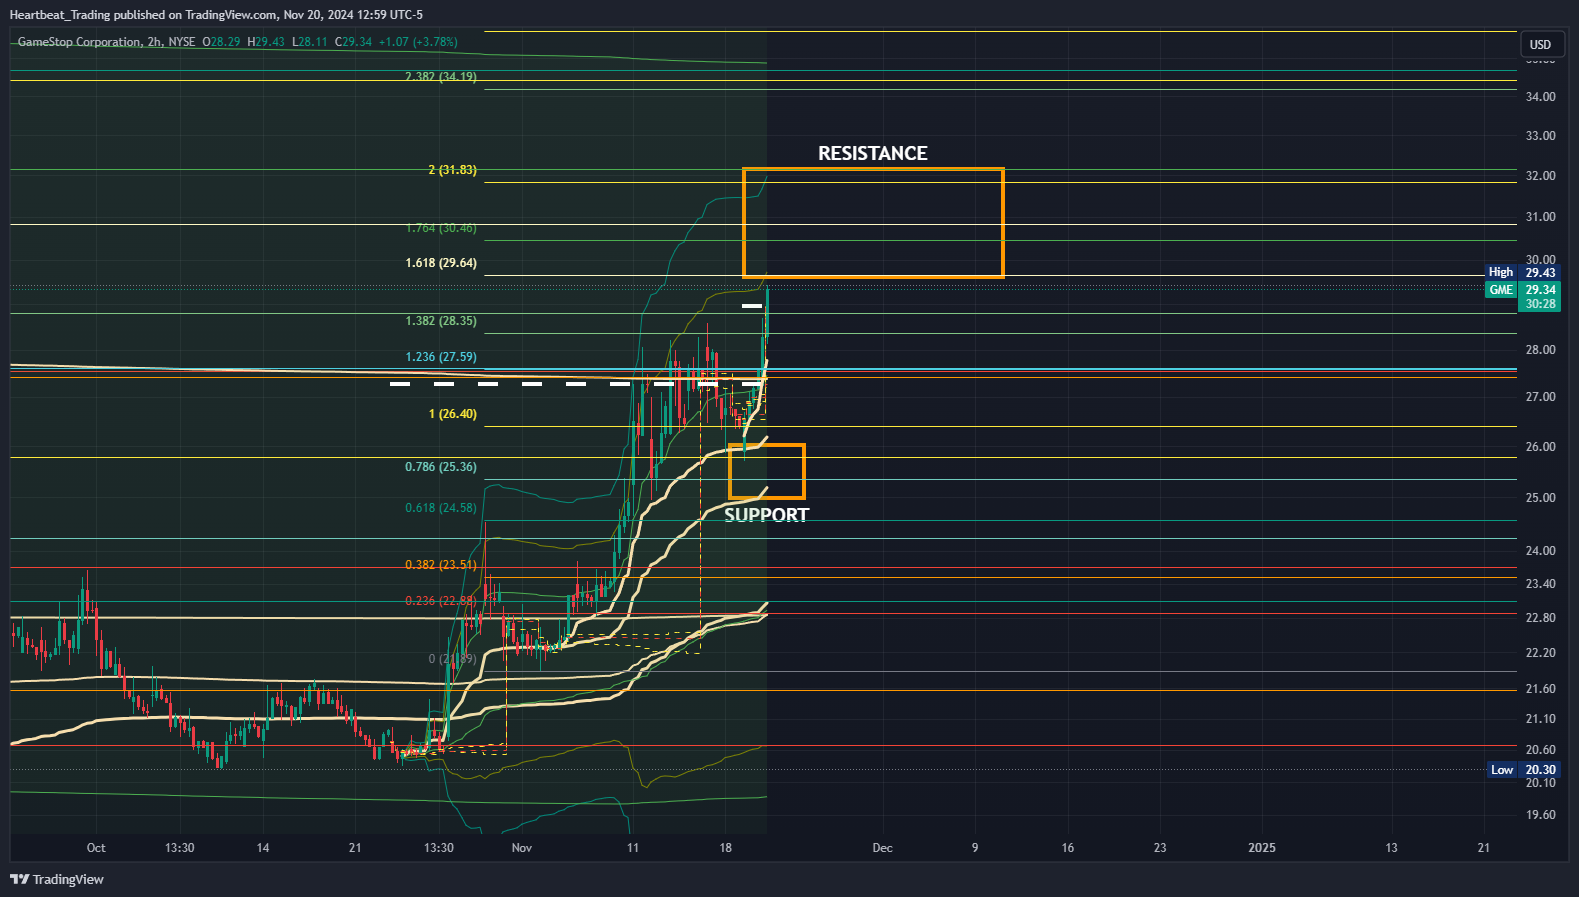Select Fibonacci level 0.786 (25.36) label
The width and height of the screenshot is (1579, 897).
pos(441,467)
